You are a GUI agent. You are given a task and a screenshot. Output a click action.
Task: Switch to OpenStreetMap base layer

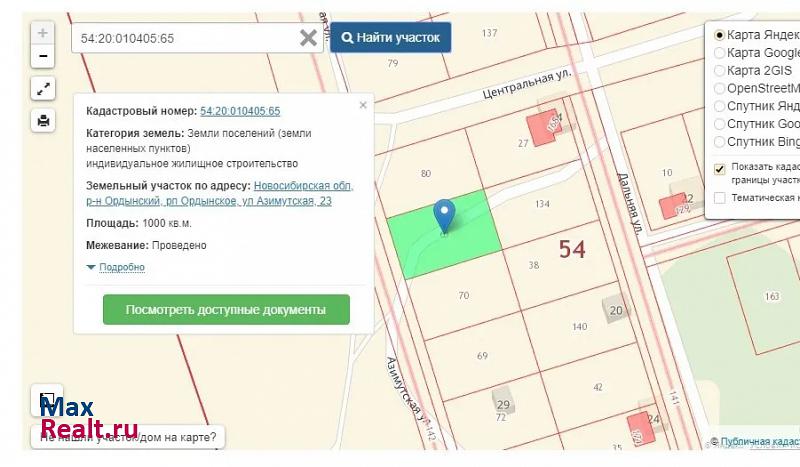click(x=720, y=88)
